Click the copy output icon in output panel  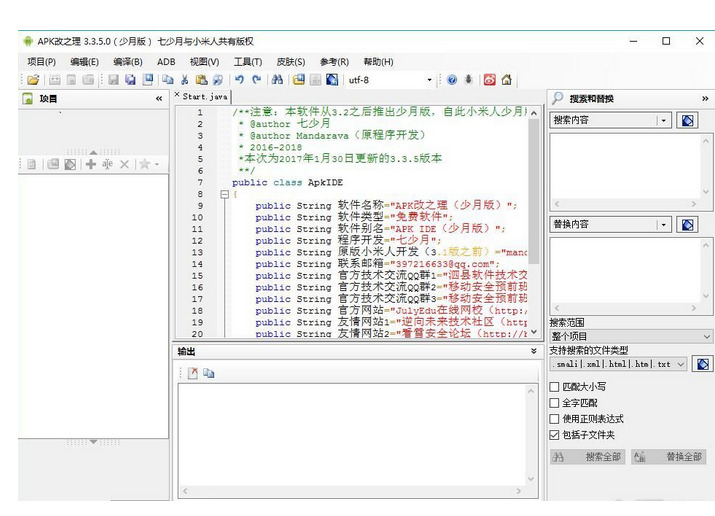pyautogui.click(x=209, y=373)
